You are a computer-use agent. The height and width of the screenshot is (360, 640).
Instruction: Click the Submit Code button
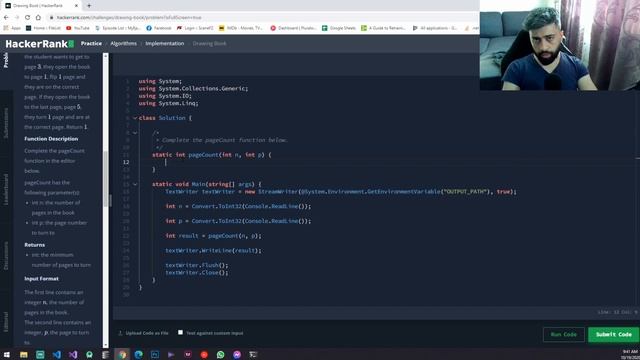click(x=613, y=334)
